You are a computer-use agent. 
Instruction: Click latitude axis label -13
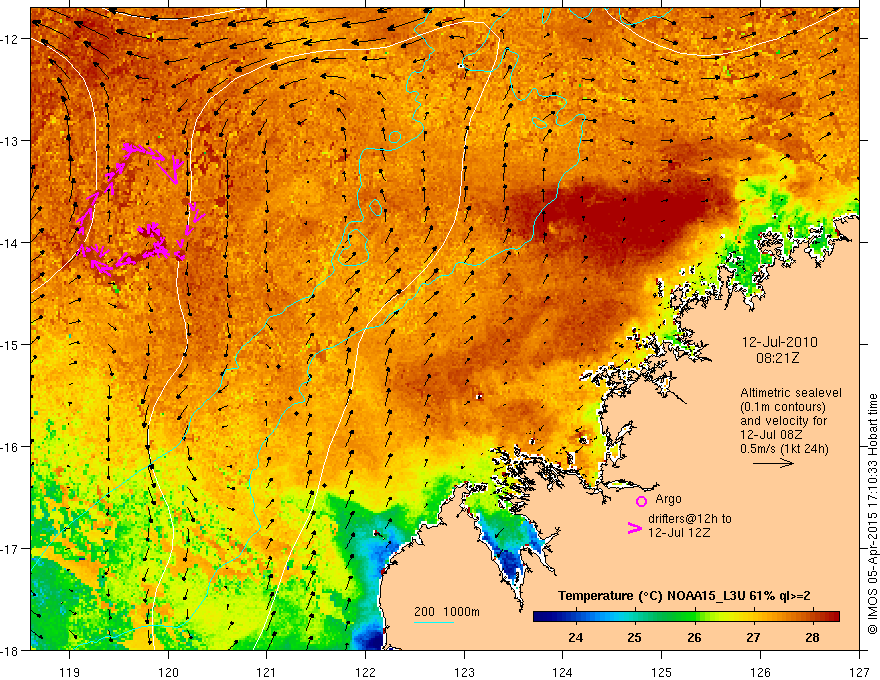[x=10, y=141]
